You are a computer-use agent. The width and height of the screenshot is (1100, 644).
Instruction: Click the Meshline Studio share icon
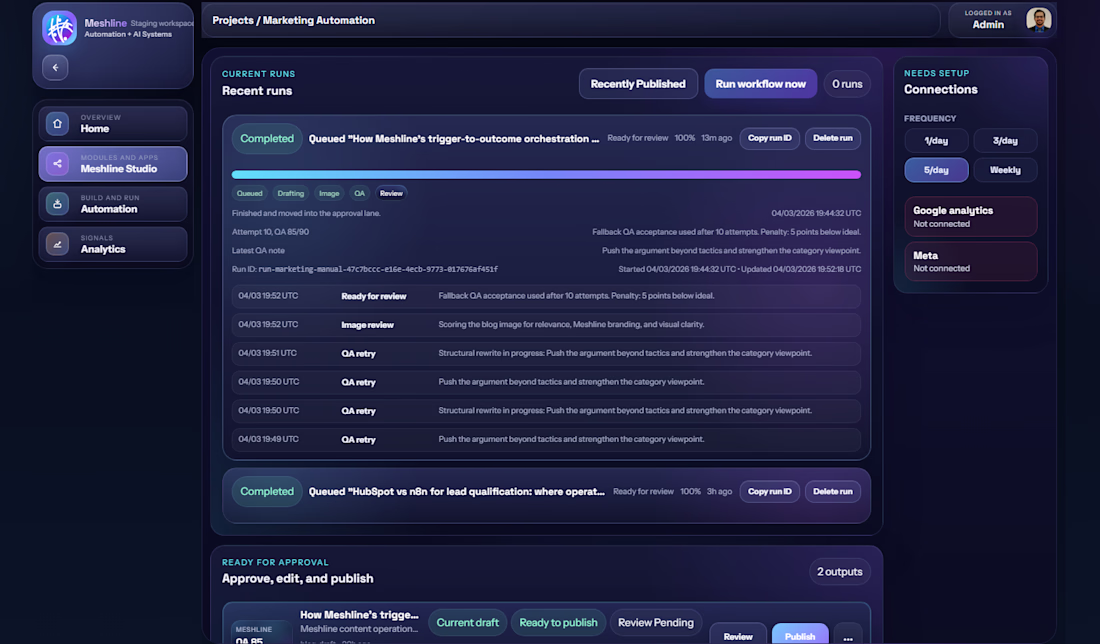(x=58, y=163)
